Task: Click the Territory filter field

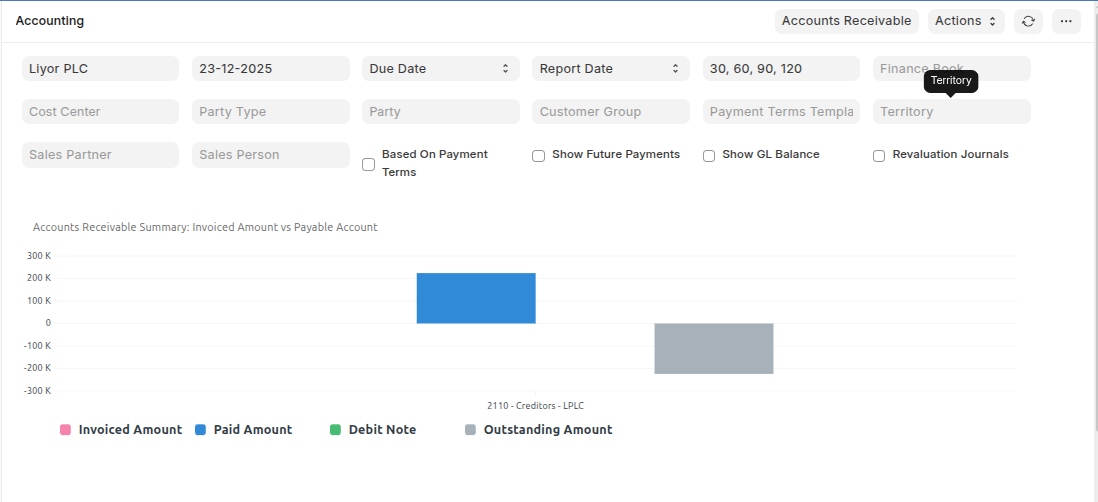Action: tap(951, 112)
